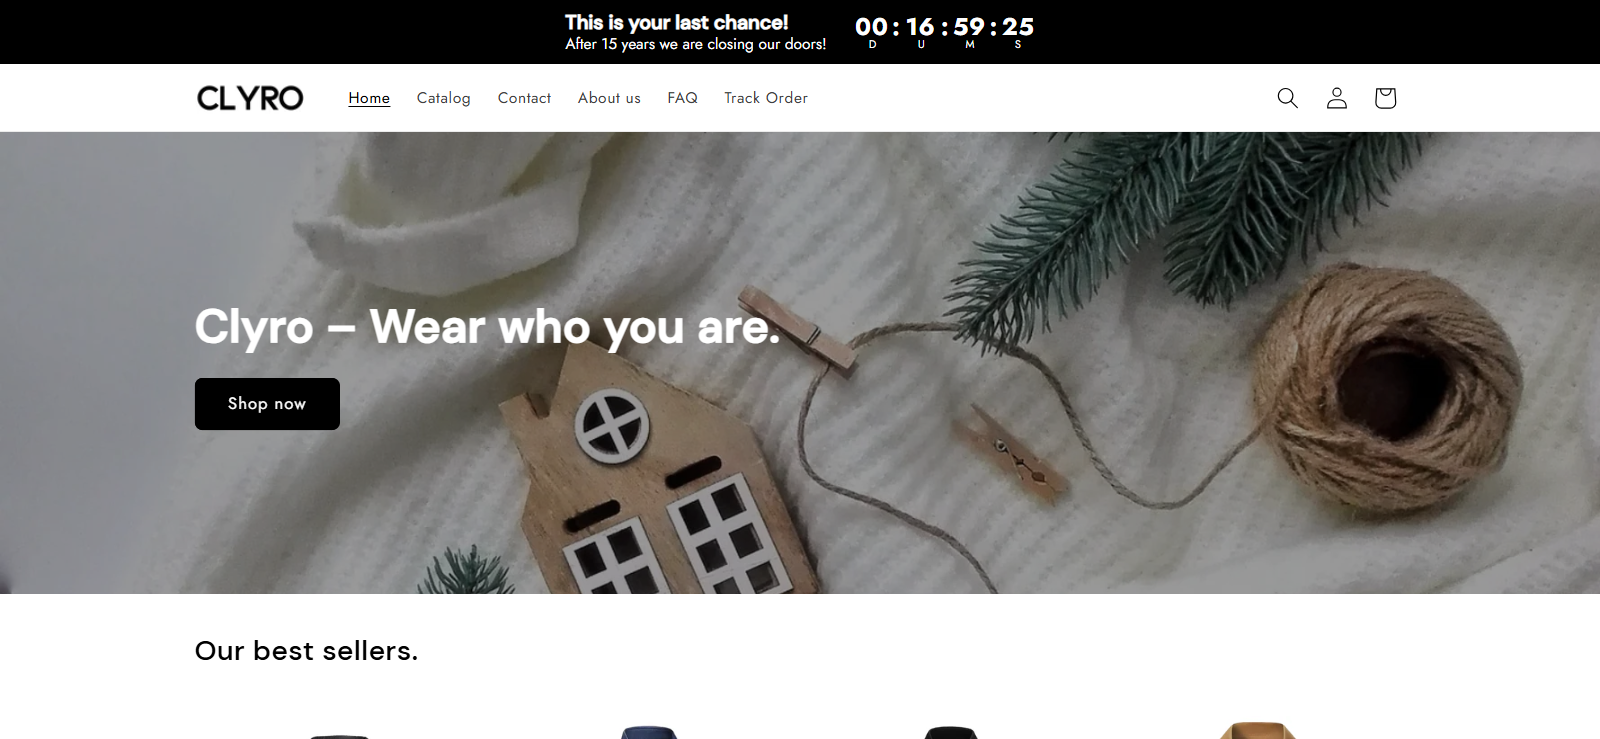1600x739 pixels.
Task: Open the search magnifier icon
Action: pyautogui.click(x=1287, y=98)
